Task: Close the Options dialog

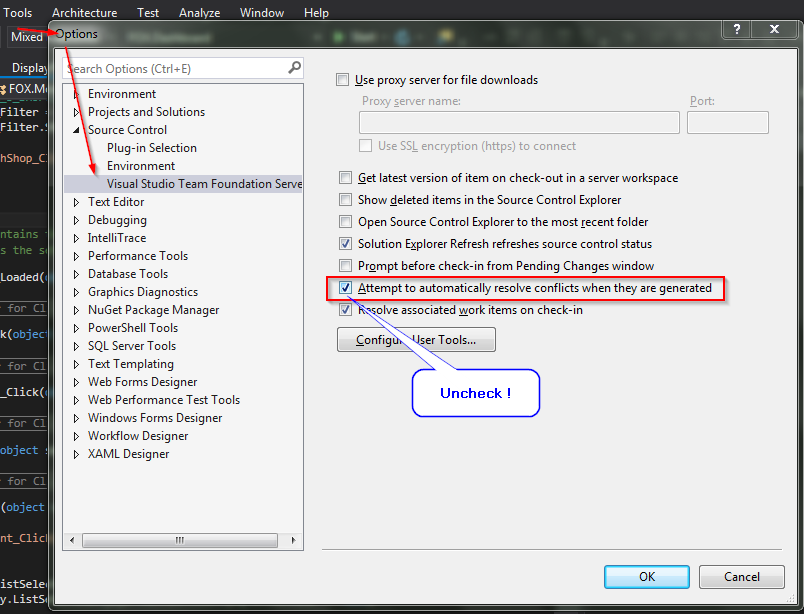Action: pos(772,31)
